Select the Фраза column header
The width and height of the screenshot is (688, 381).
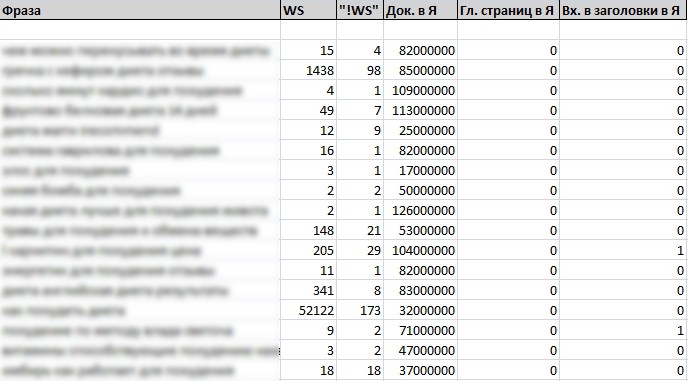point(140,10)
